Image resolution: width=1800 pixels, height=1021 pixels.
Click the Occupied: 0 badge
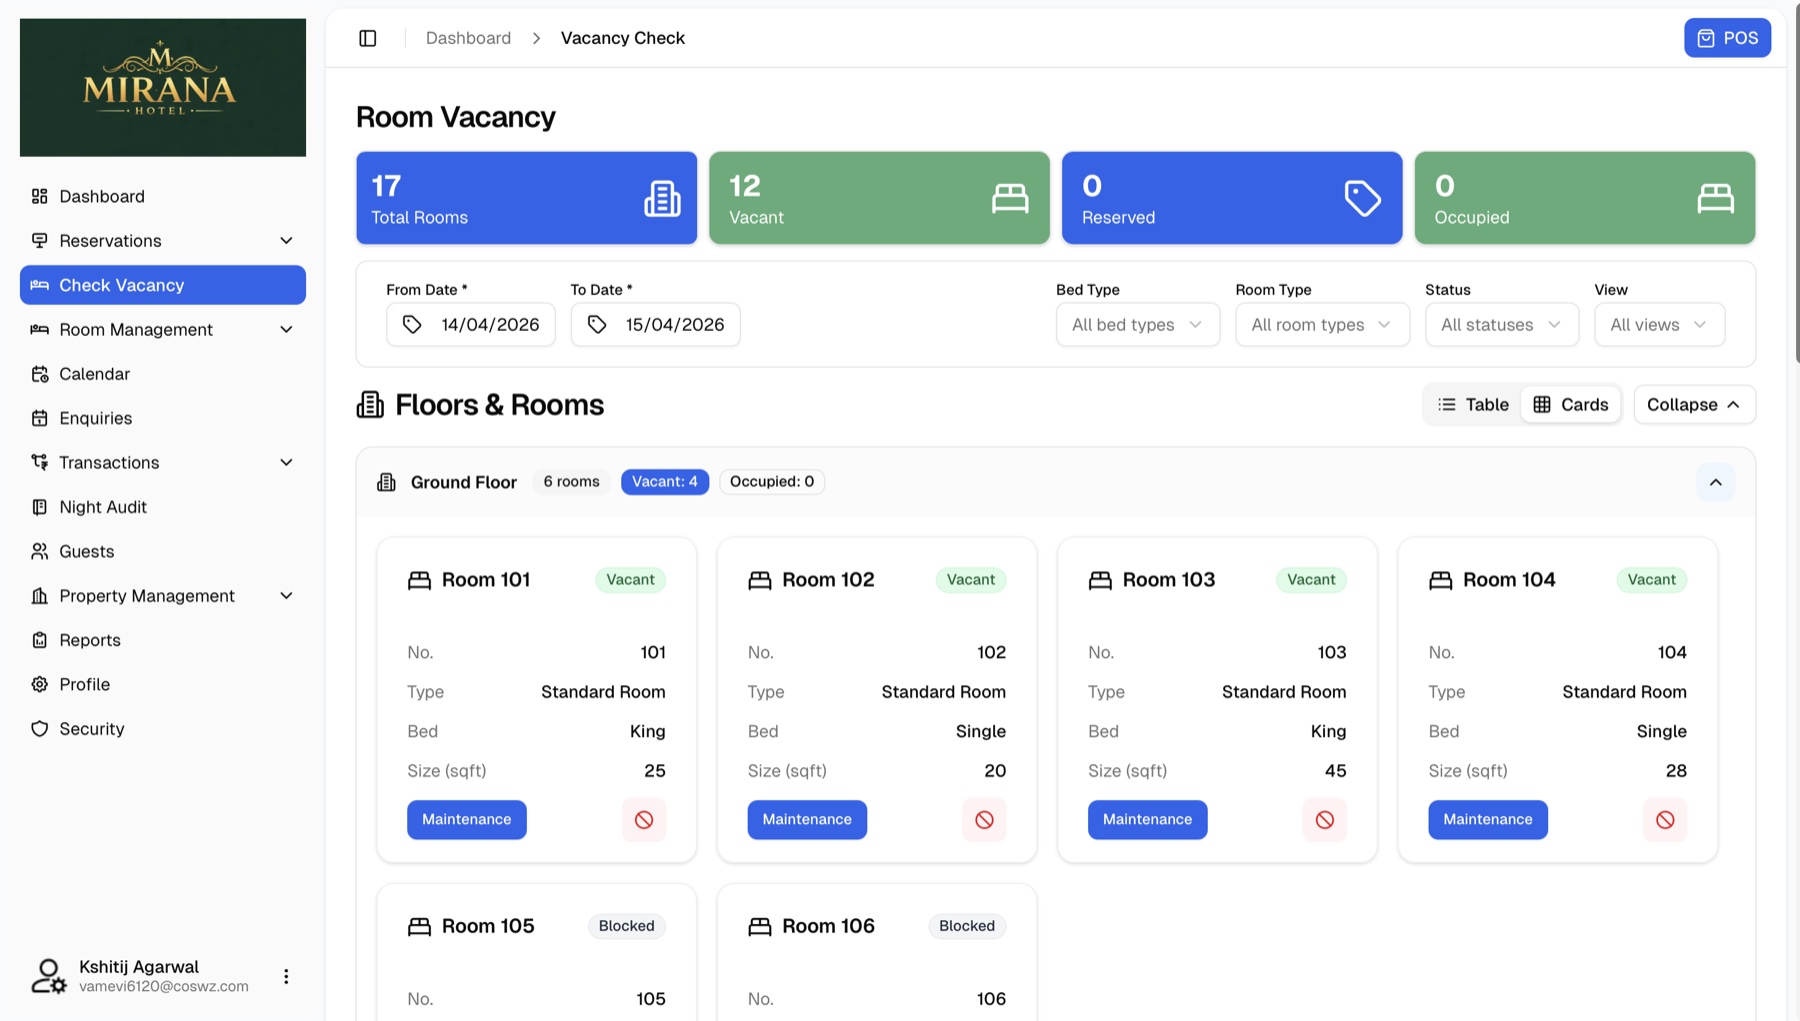(772, 482)
